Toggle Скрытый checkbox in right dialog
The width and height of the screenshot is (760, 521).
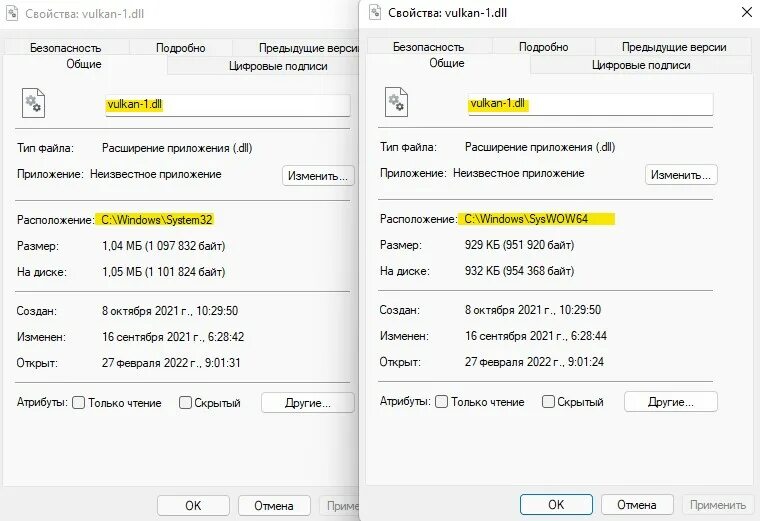point(548,402)
